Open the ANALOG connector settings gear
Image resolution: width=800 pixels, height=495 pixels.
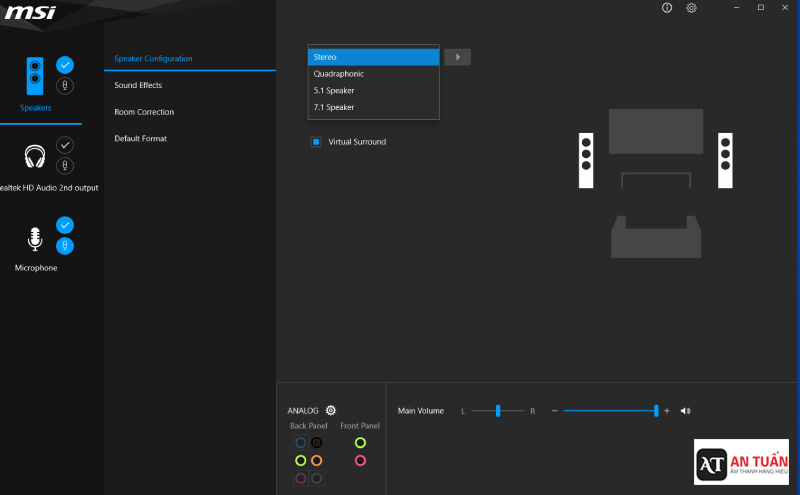tap(331, 410)
